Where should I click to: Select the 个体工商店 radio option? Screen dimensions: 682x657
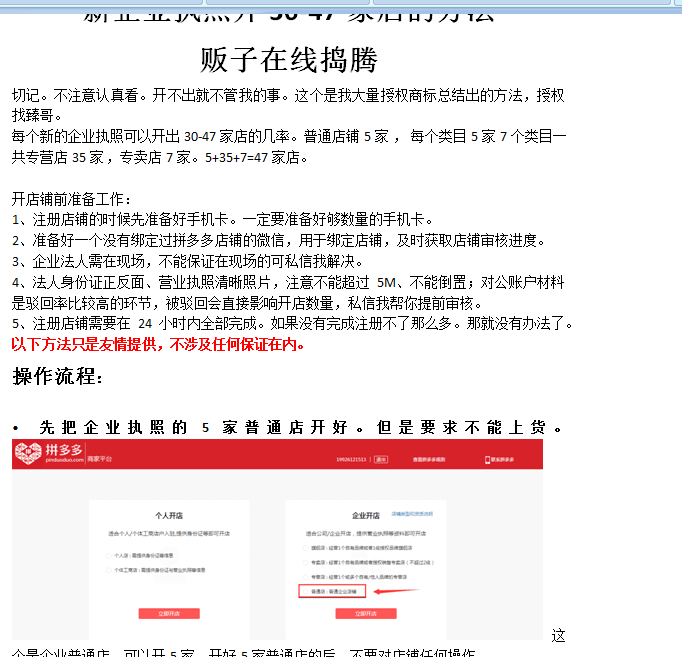(108, 570)
